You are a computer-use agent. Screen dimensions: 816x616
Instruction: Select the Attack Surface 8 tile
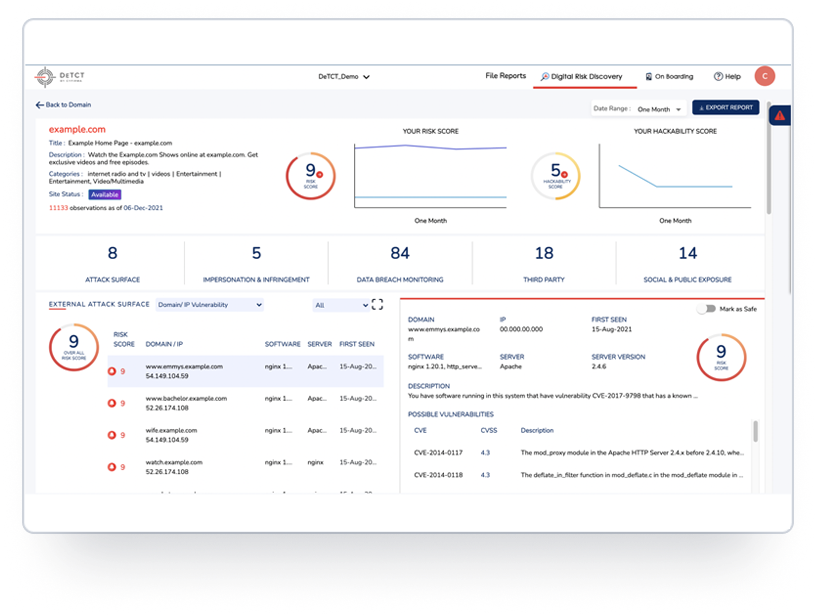click(112, 264)
